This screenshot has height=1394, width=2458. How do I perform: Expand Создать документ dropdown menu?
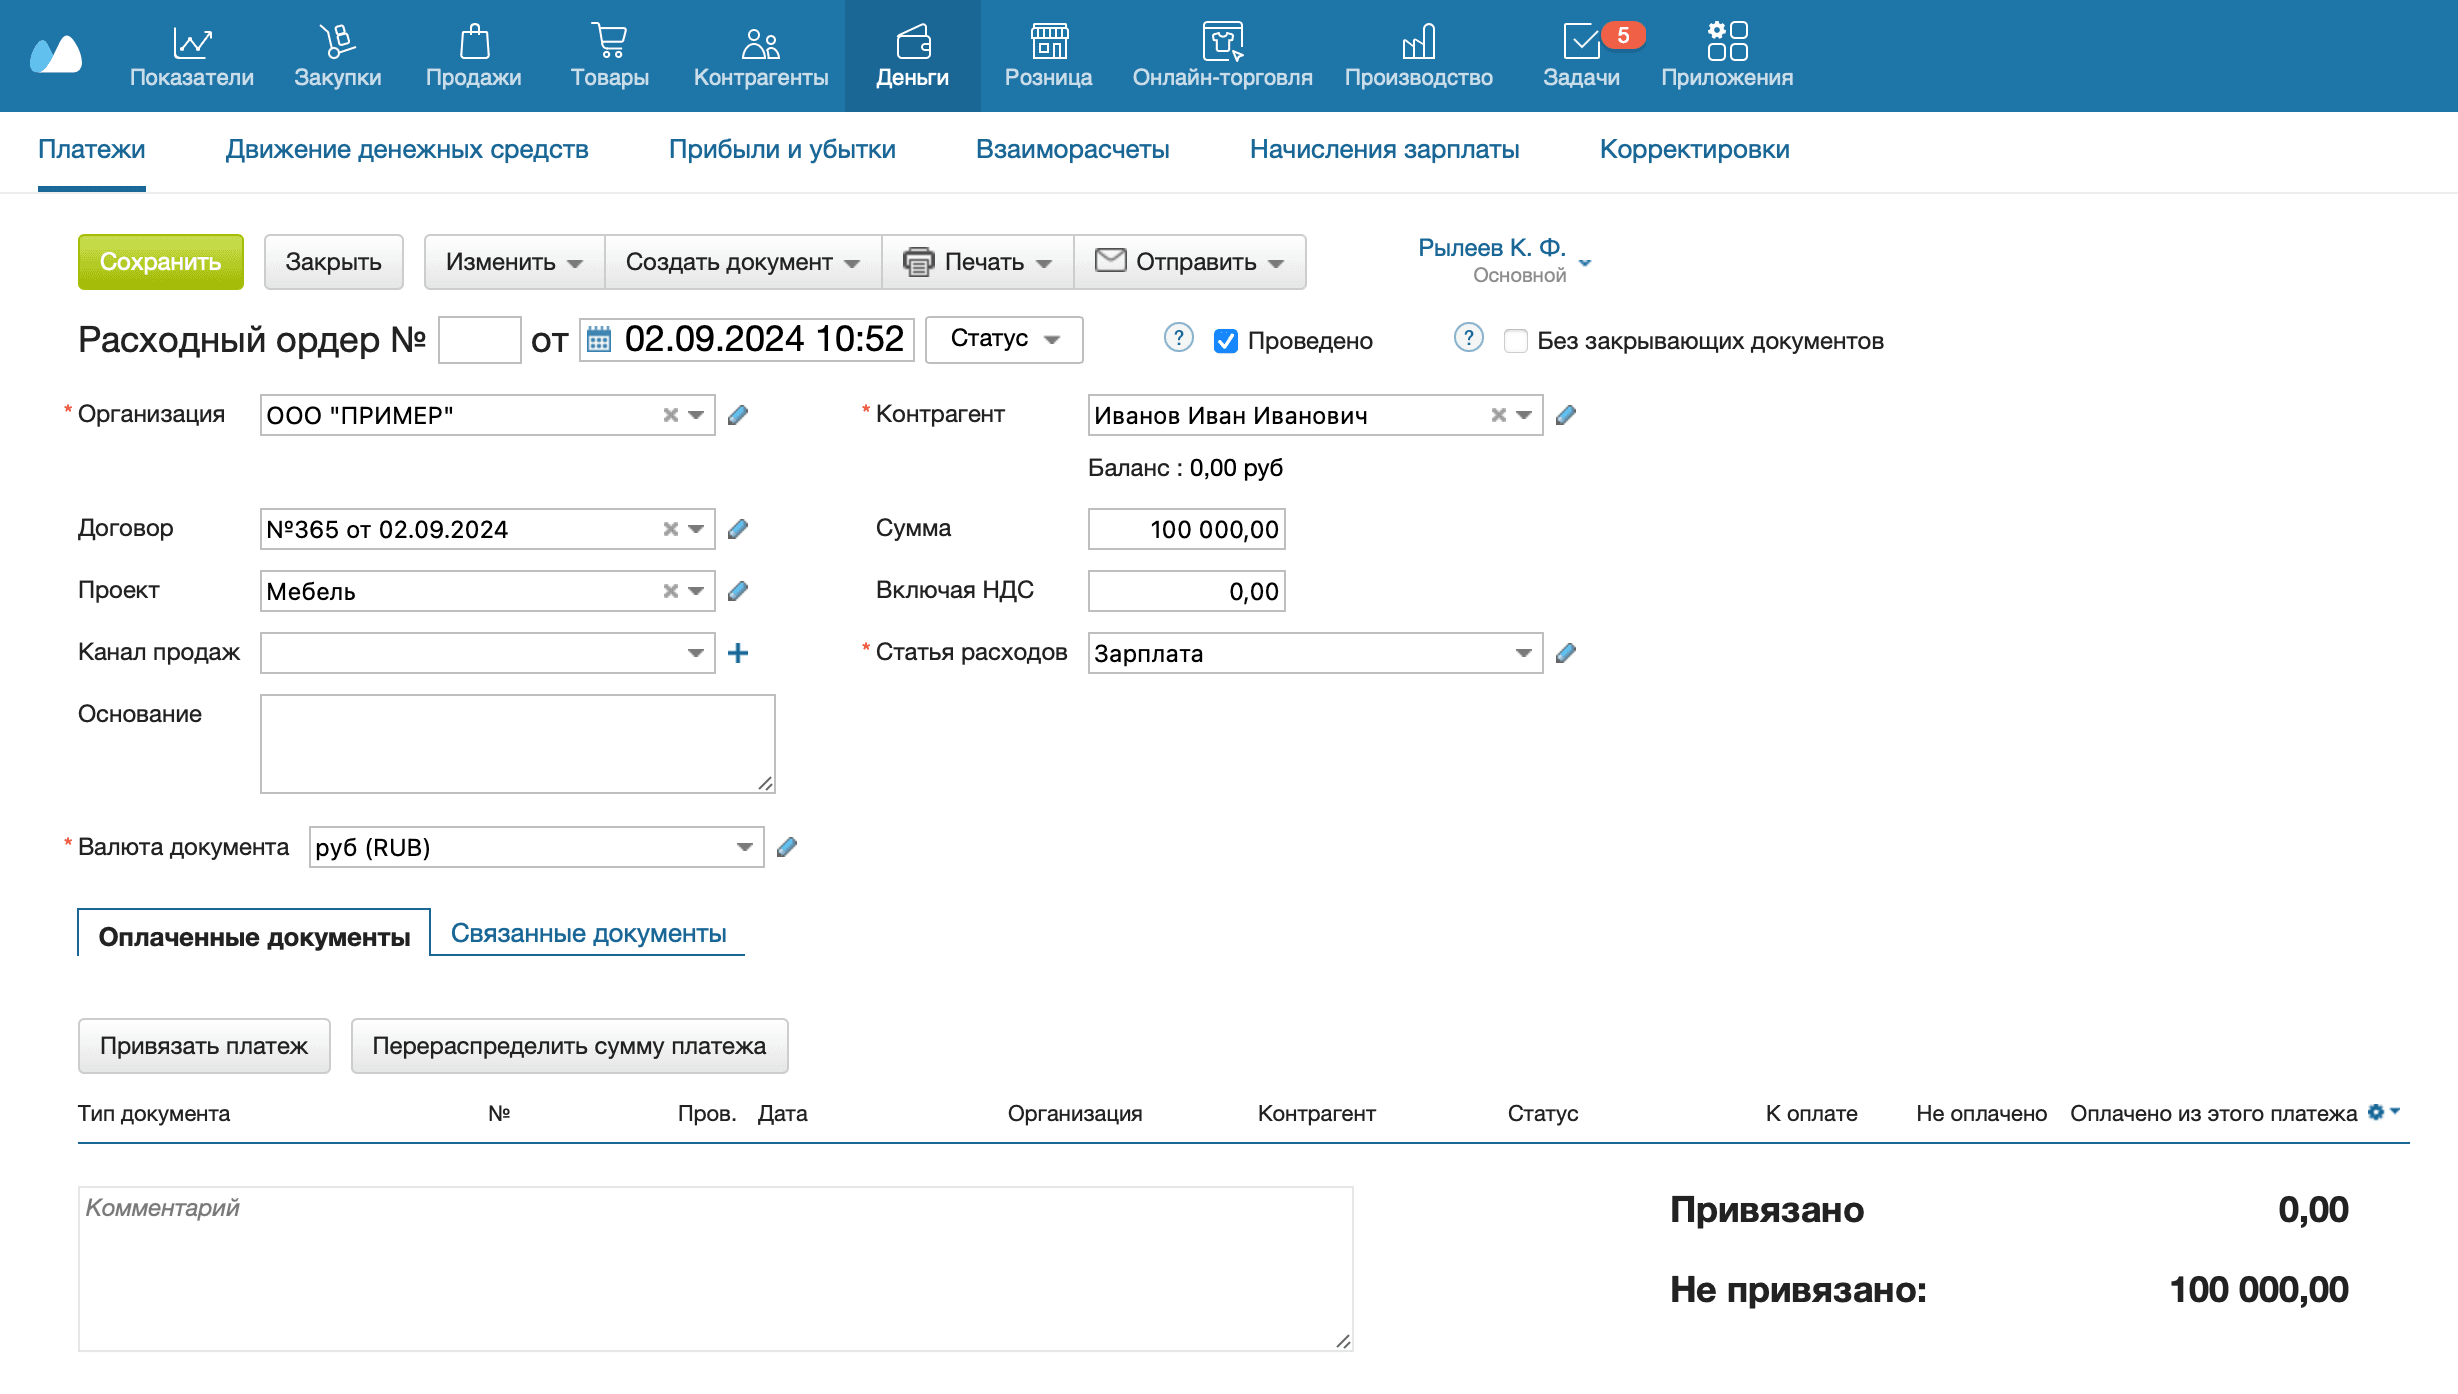point(742,262)
